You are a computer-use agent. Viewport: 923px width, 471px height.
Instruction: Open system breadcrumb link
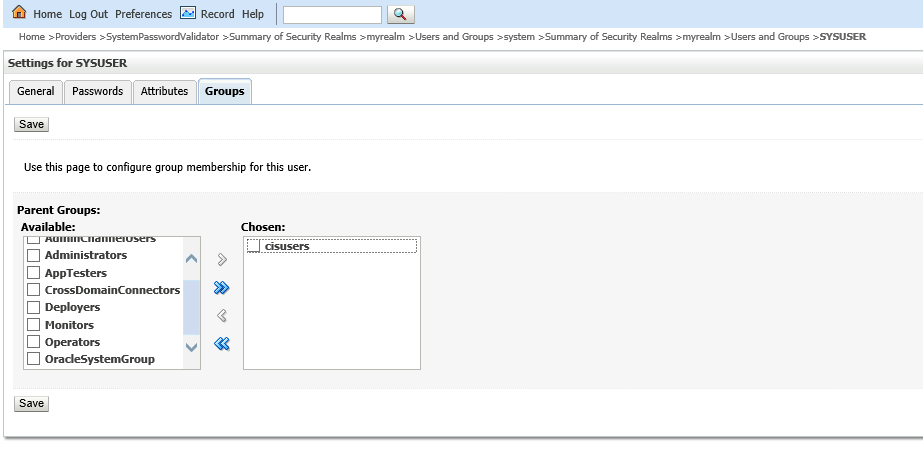tap(519, 37)
